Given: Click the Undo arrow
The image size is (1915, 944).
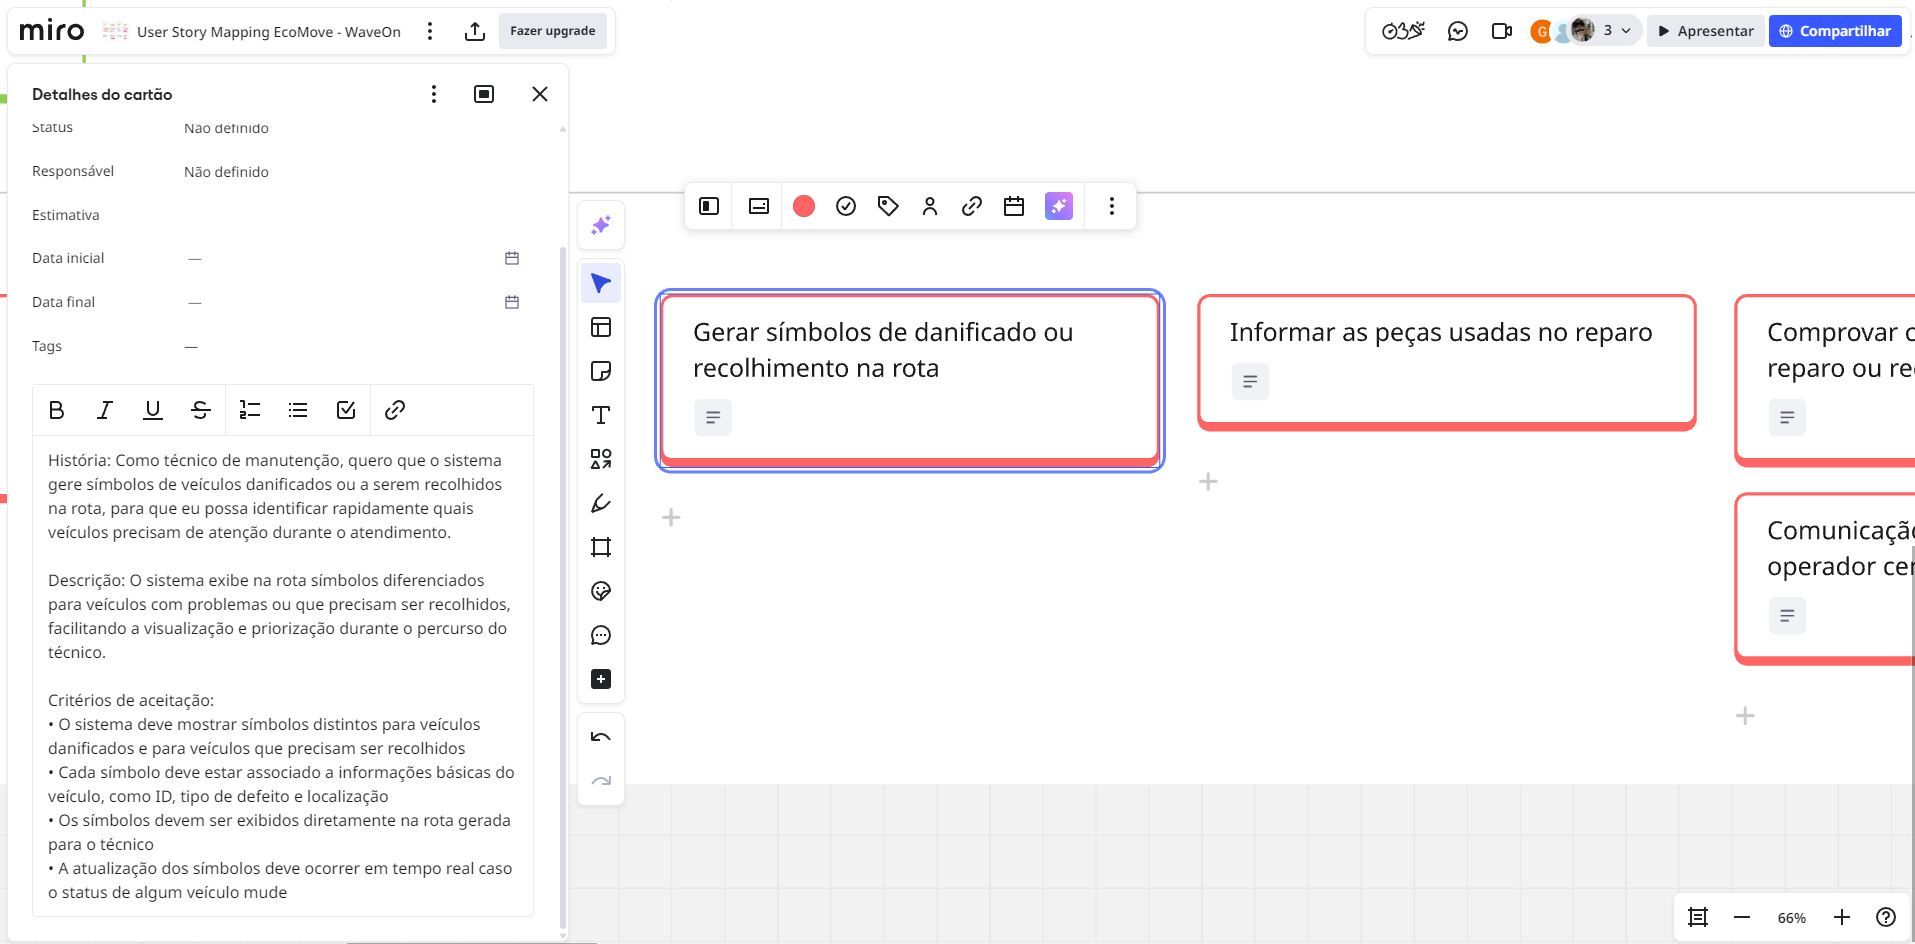Looking at the screenshot, I should [601, 738].
